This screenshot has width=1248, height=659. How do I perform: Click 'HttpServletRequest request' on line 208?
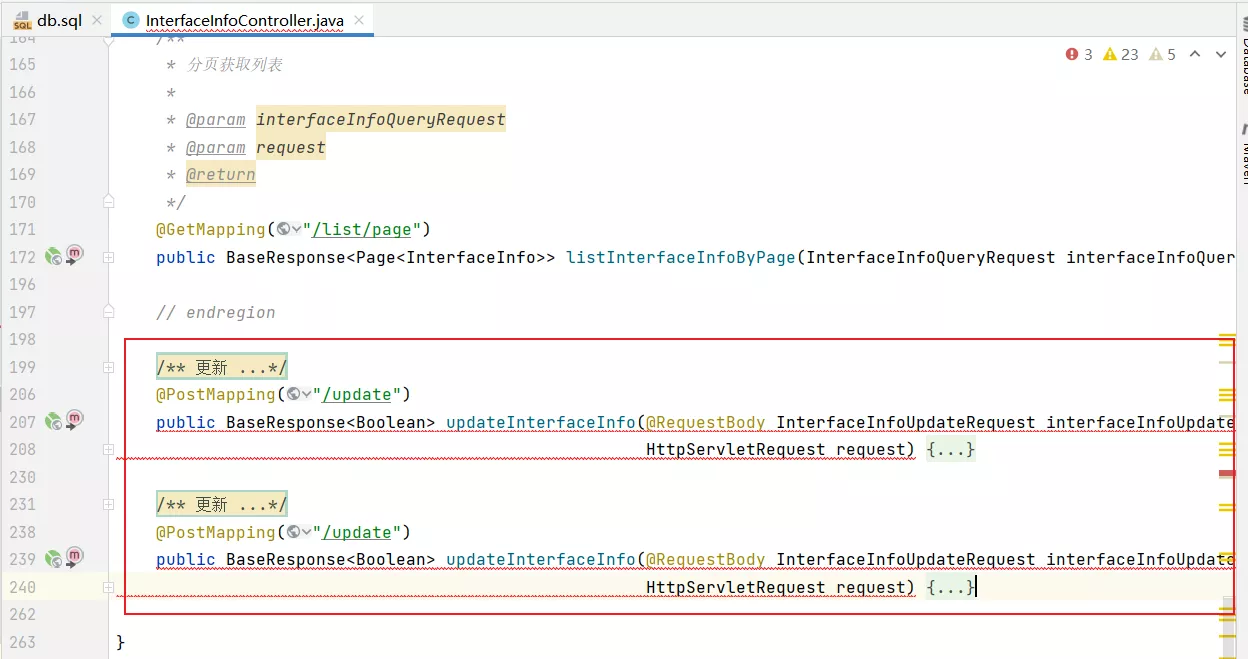click(x=780, y=450)
